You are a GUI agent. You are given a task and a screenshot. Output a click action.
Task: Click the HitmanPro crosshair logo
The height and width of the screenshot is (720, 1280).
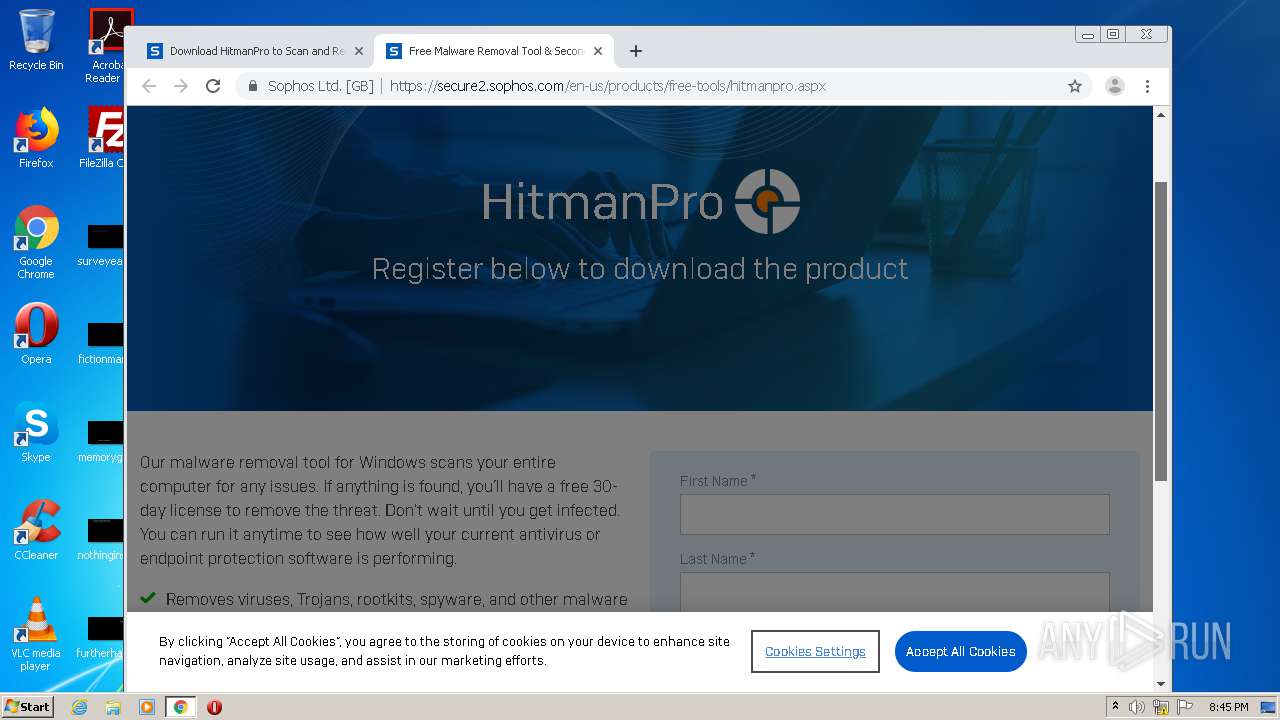point(767,201)
